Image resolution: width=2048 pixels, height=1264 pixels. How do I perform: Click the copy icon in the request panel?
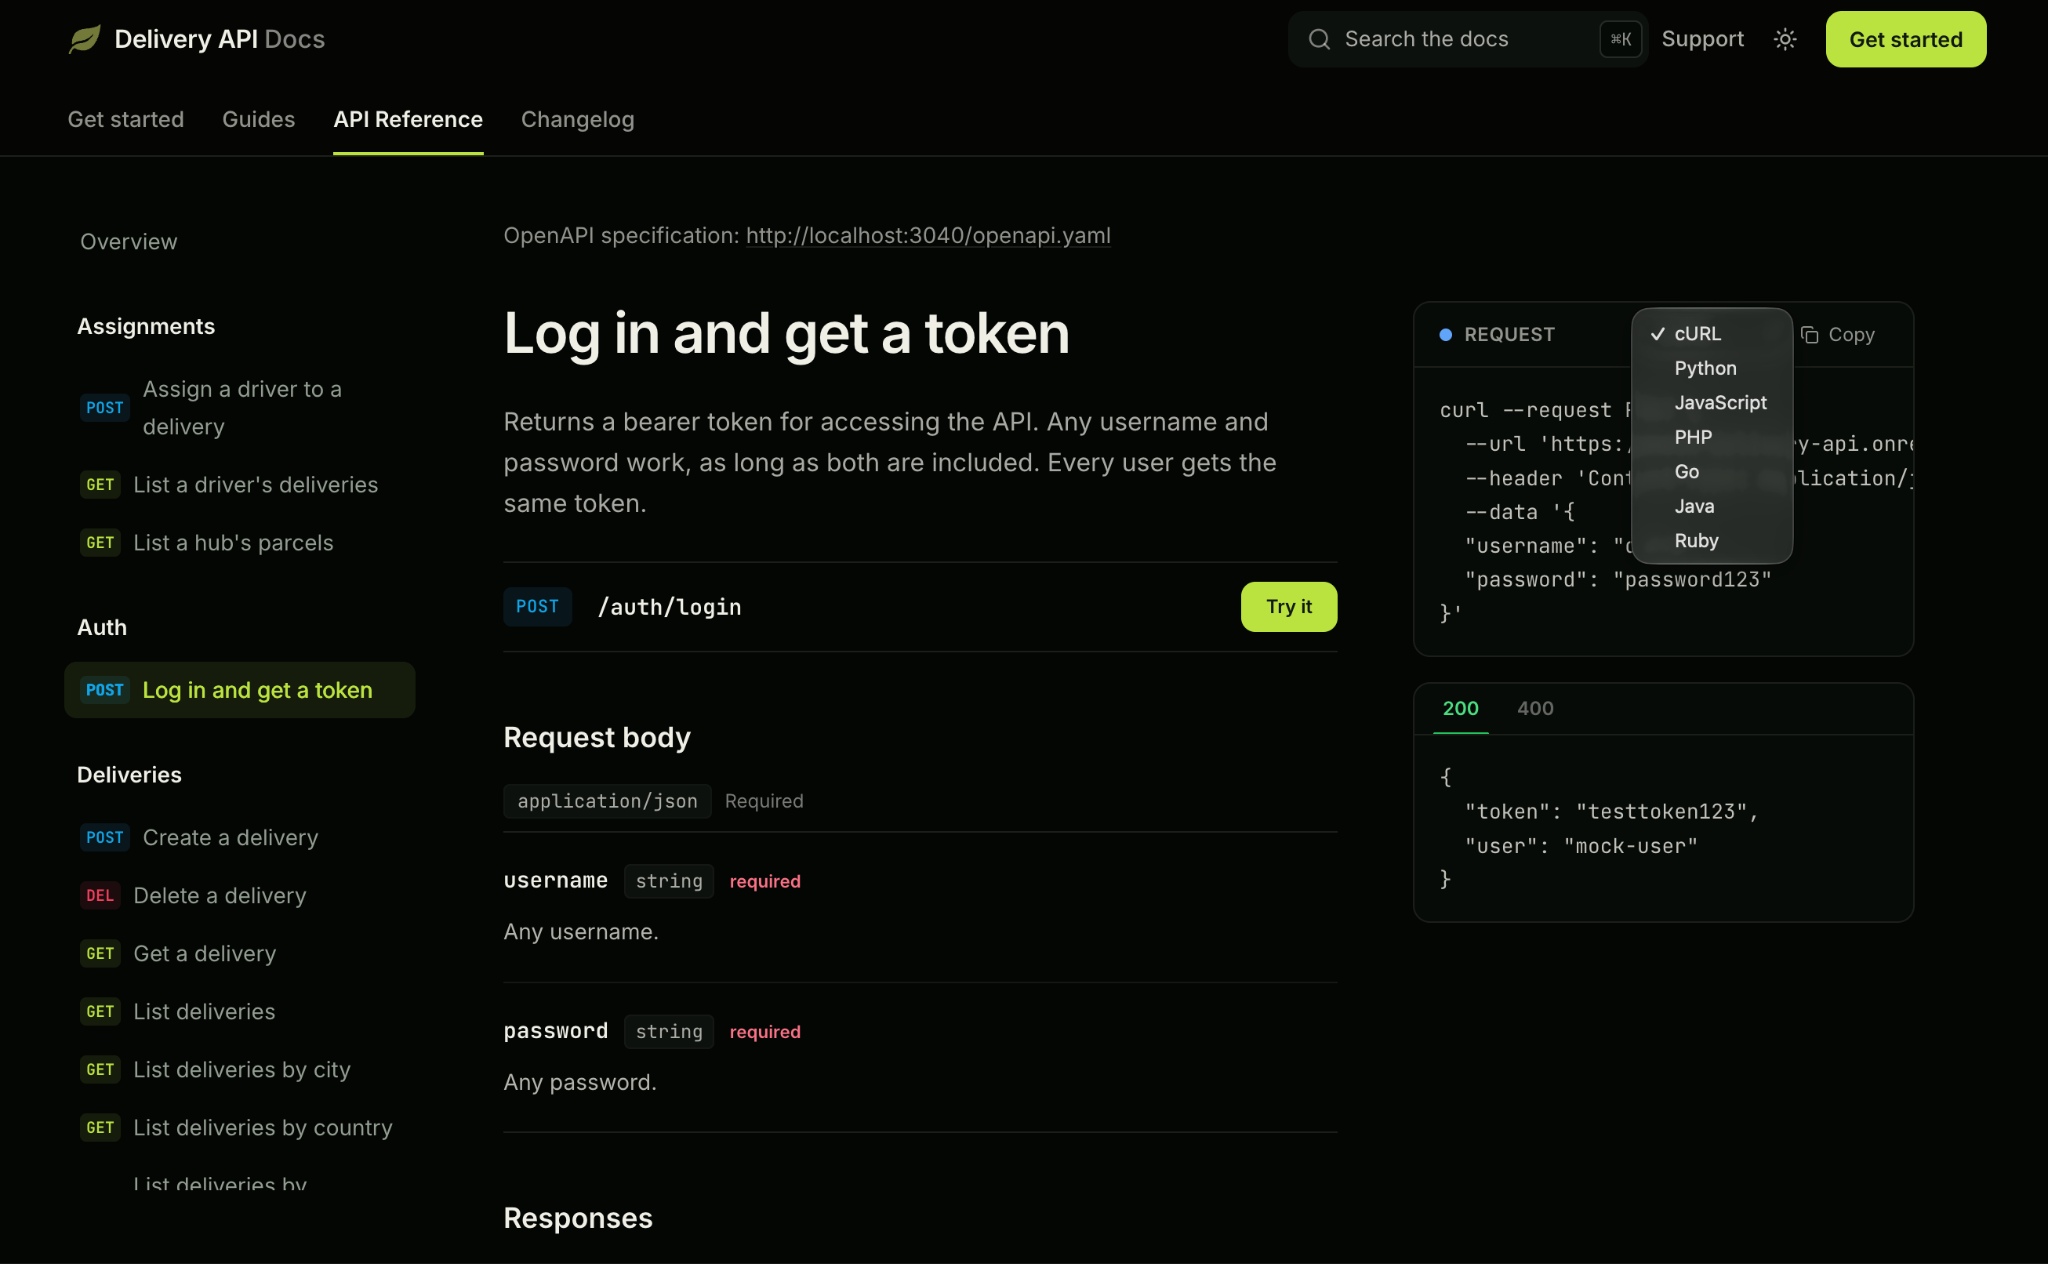point(1810,335)
